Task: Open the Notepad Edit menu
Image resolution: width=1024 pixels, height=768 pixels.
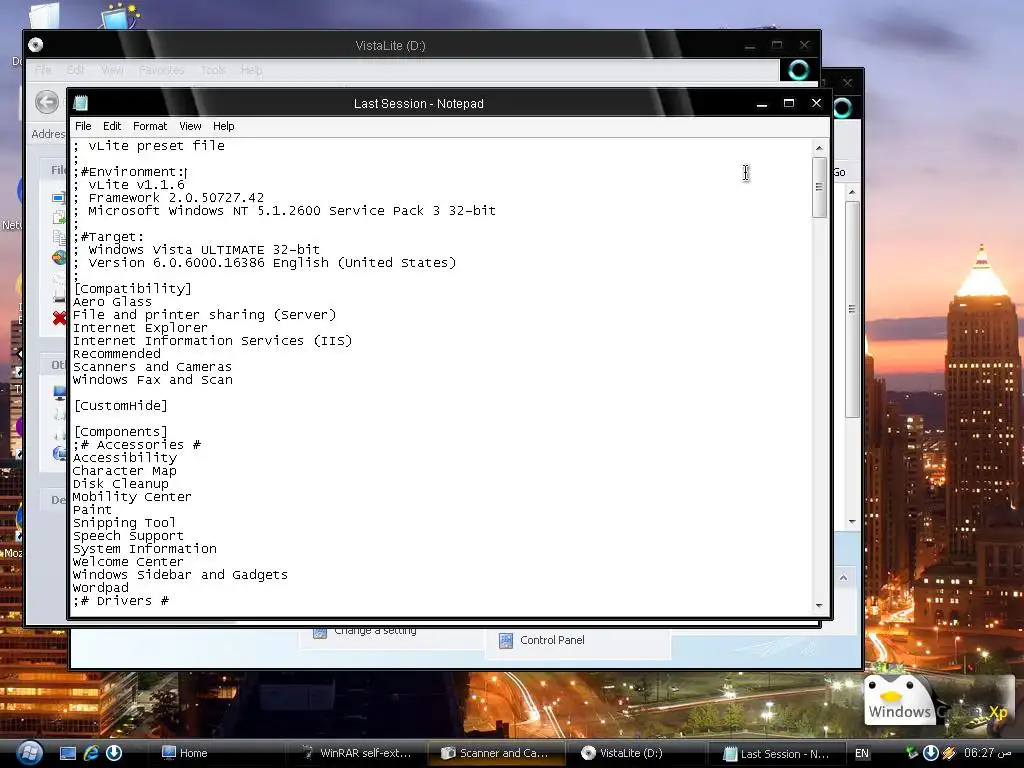Action: [x=112, y=126]
